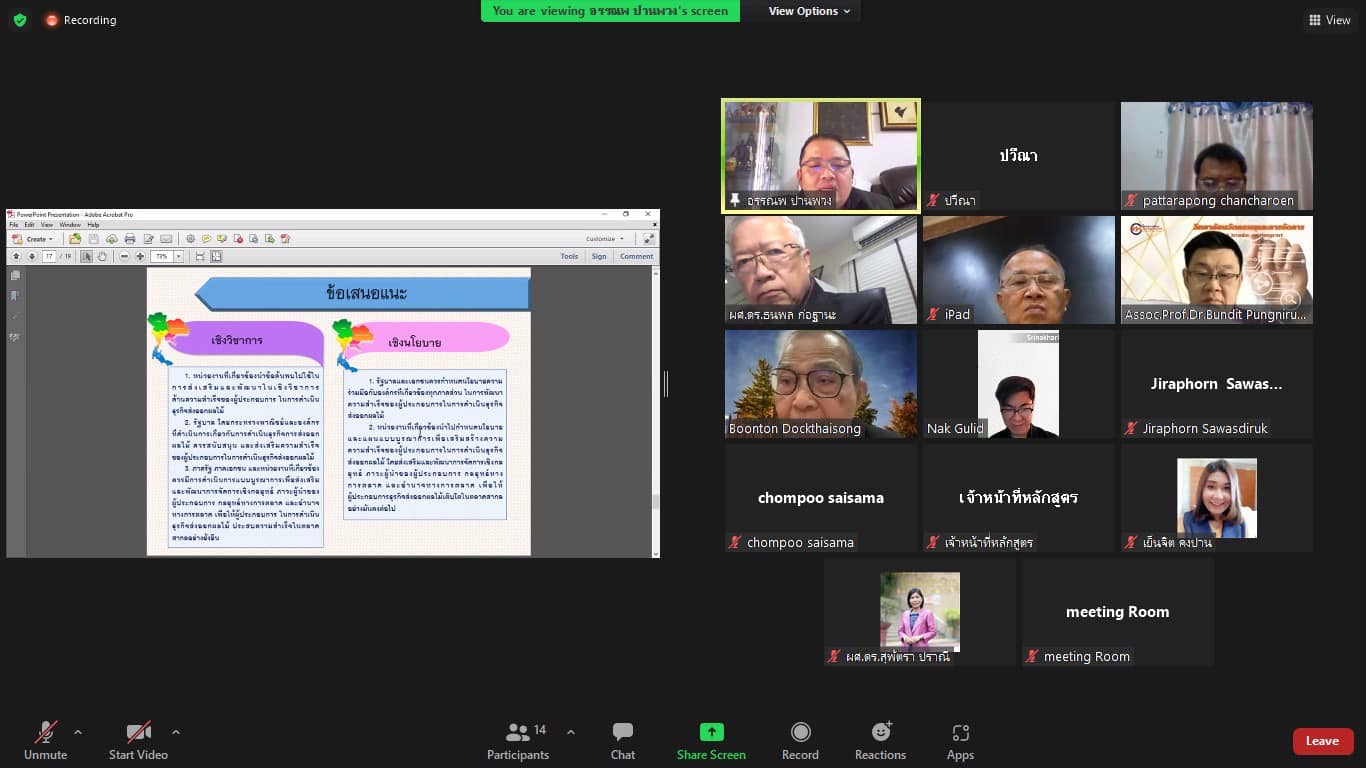Click the pinned speaker's video tile
This screenshot has width=1366, height=768.
[820, 156]
